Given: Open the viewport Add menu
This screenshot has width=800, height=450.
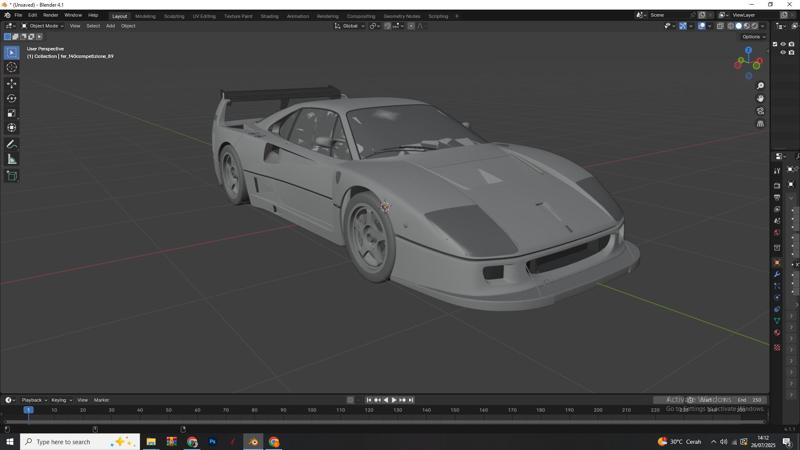Looking at the screenshot, I should coord(110,26).
